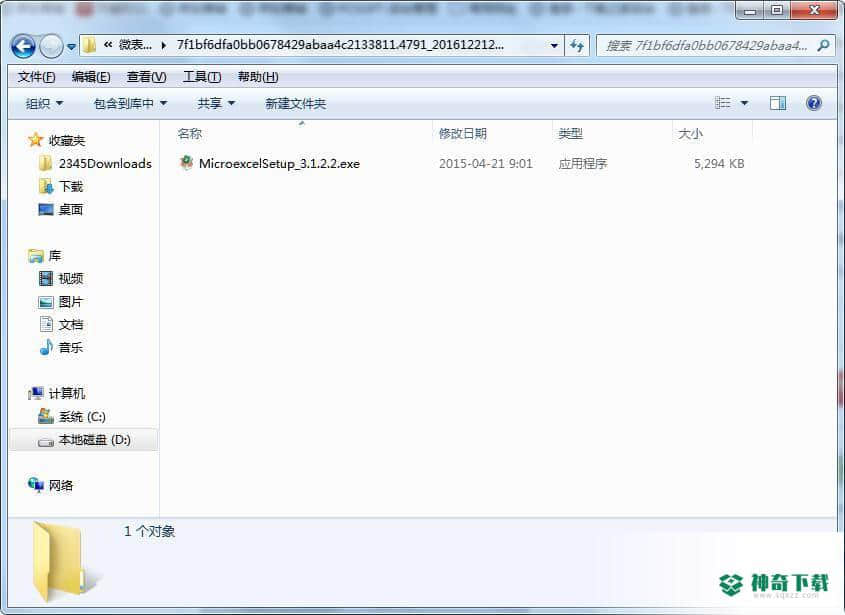Click the 2345Downloads folder icon
The image size is (845, 615).
pos(46,163)
